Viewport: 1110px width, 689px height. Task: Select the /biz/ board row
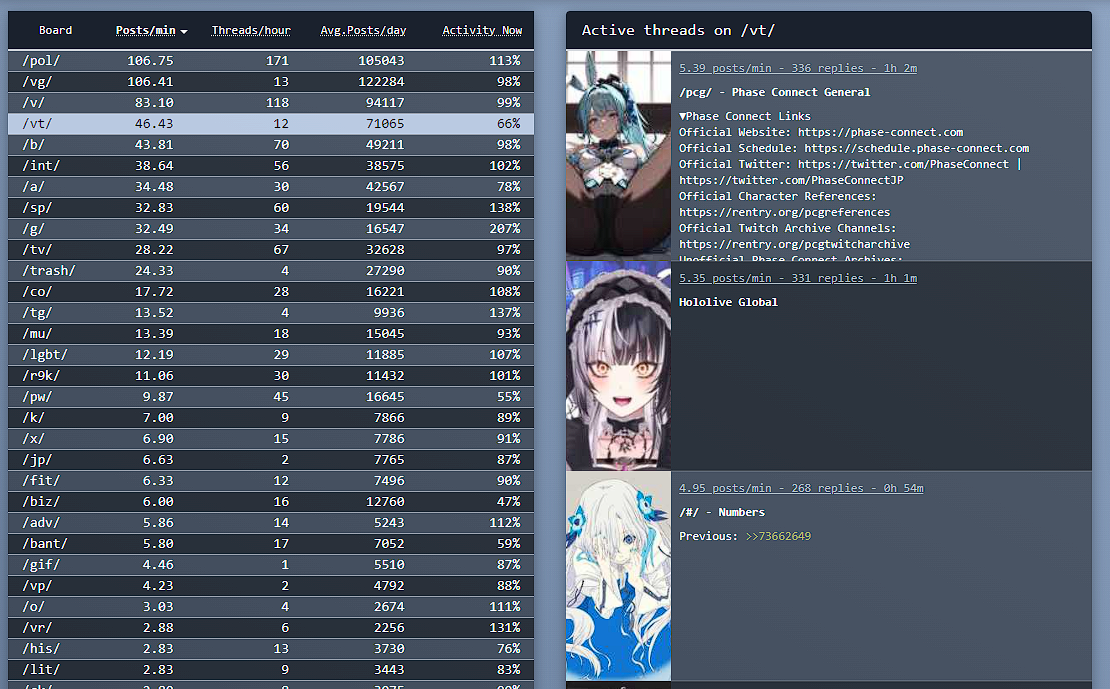(x=271, y=502)
